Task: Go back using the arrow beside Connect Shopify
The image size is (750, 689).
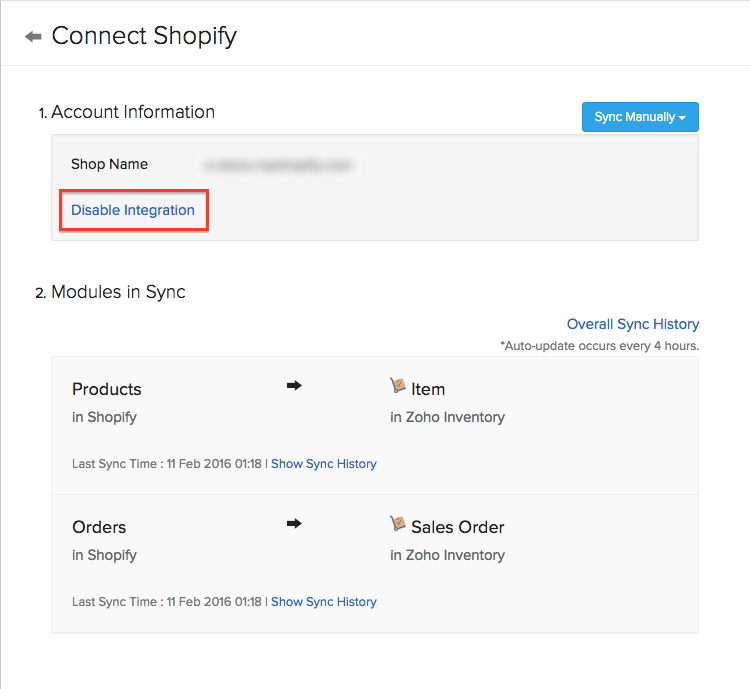Action: tap(33, 36)
